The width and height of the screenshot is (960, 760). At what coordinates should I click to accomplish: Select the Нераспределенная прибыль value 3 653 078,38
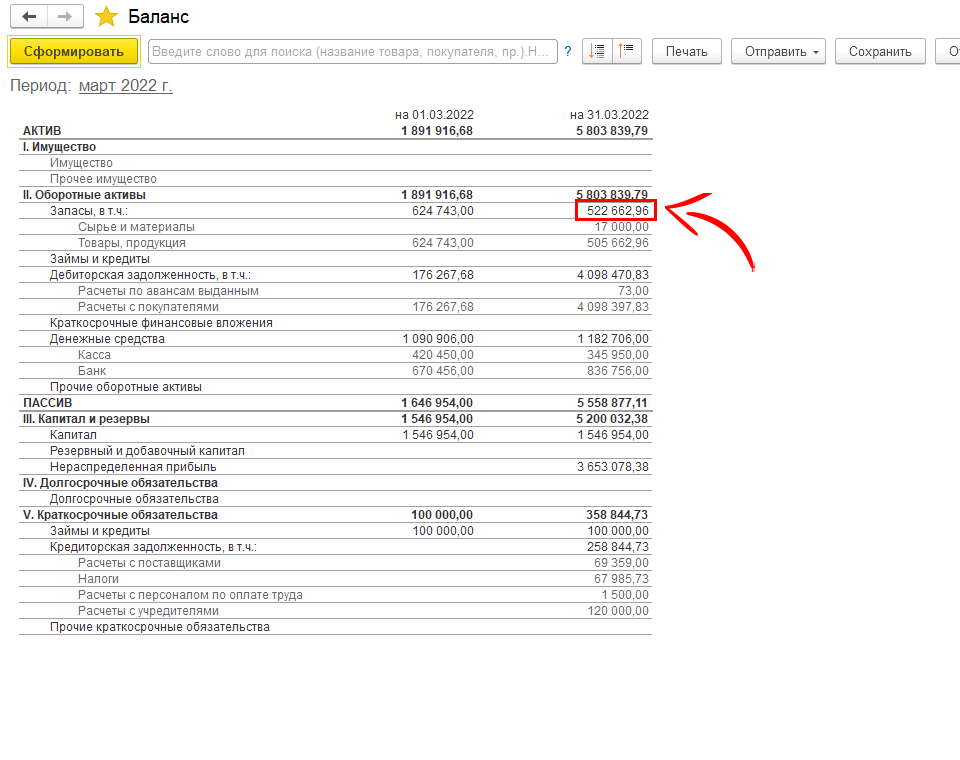tap(613, 467)
